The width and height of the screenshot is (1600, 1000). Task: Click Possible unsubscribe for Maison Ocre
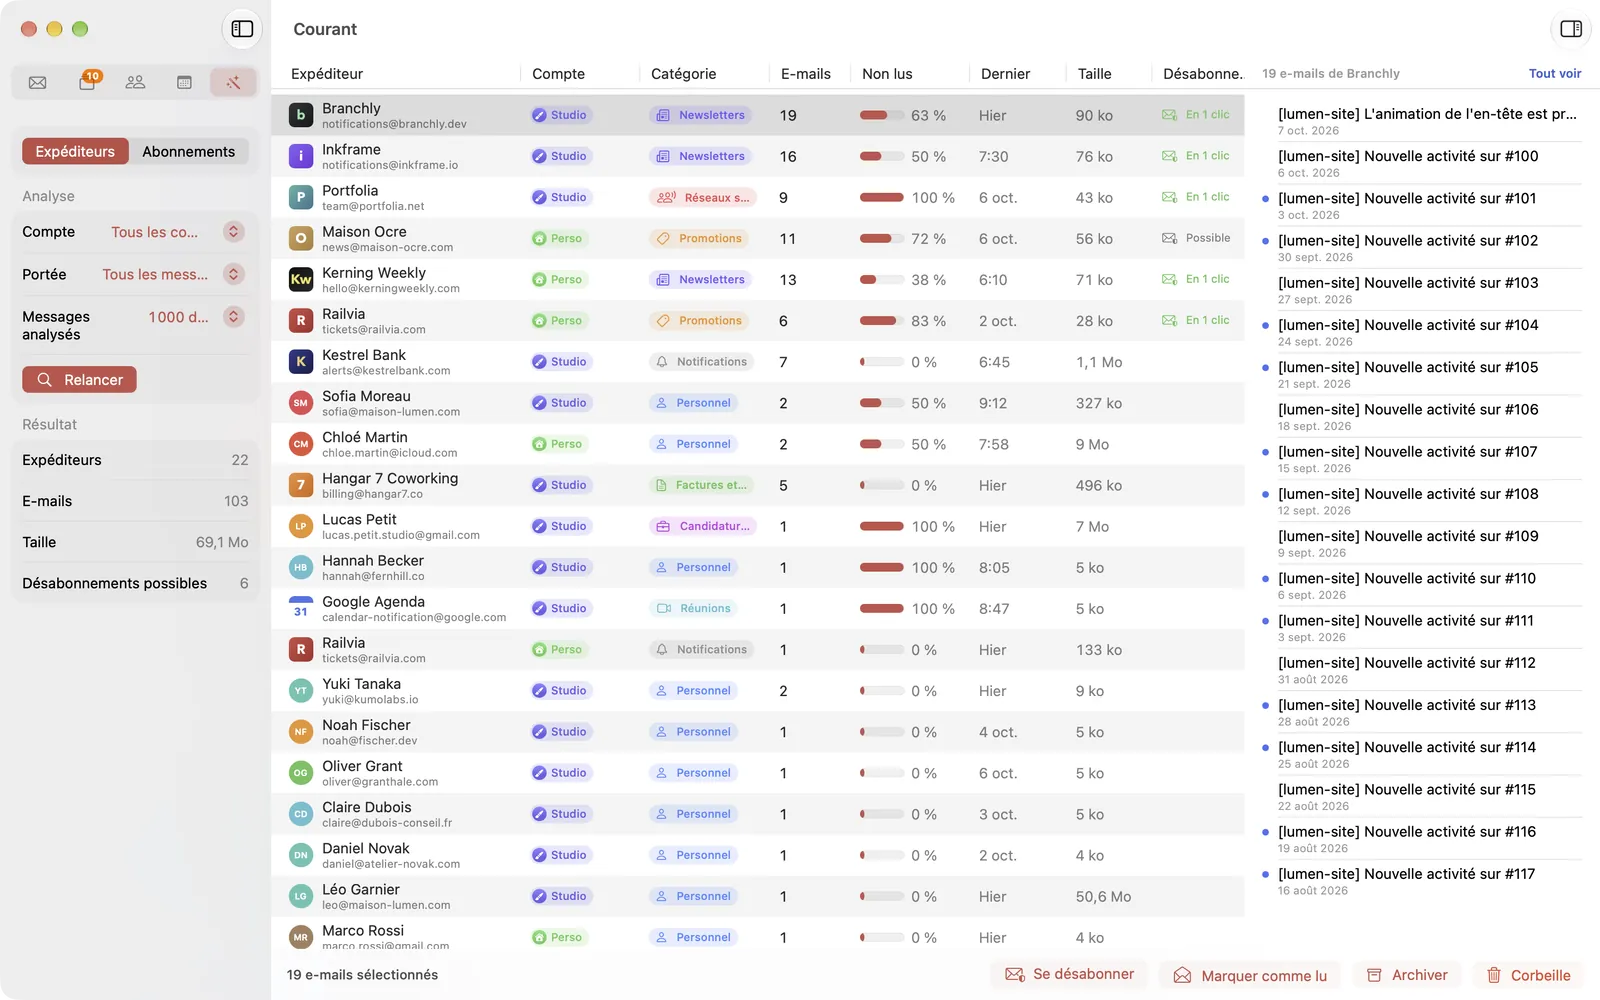pyautogui.click(x=1196, y=238)
